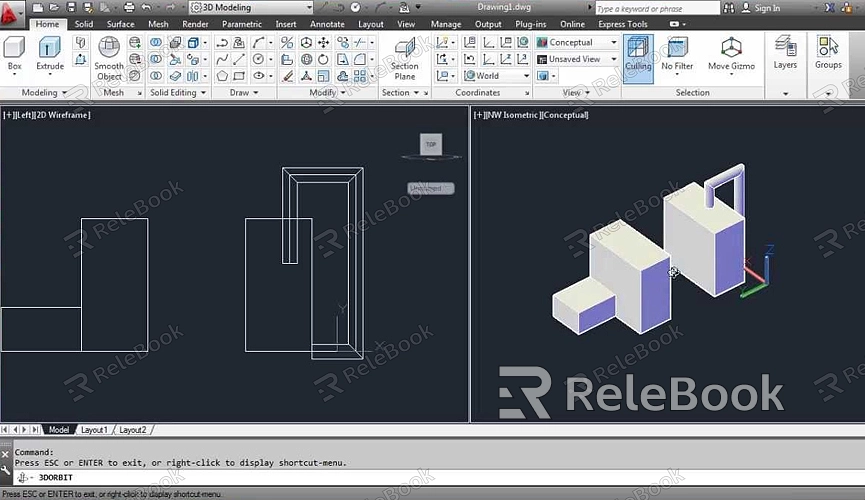Click the Smooth More mesh icon
Screen dimensions: 865x500
coord(135,42)
